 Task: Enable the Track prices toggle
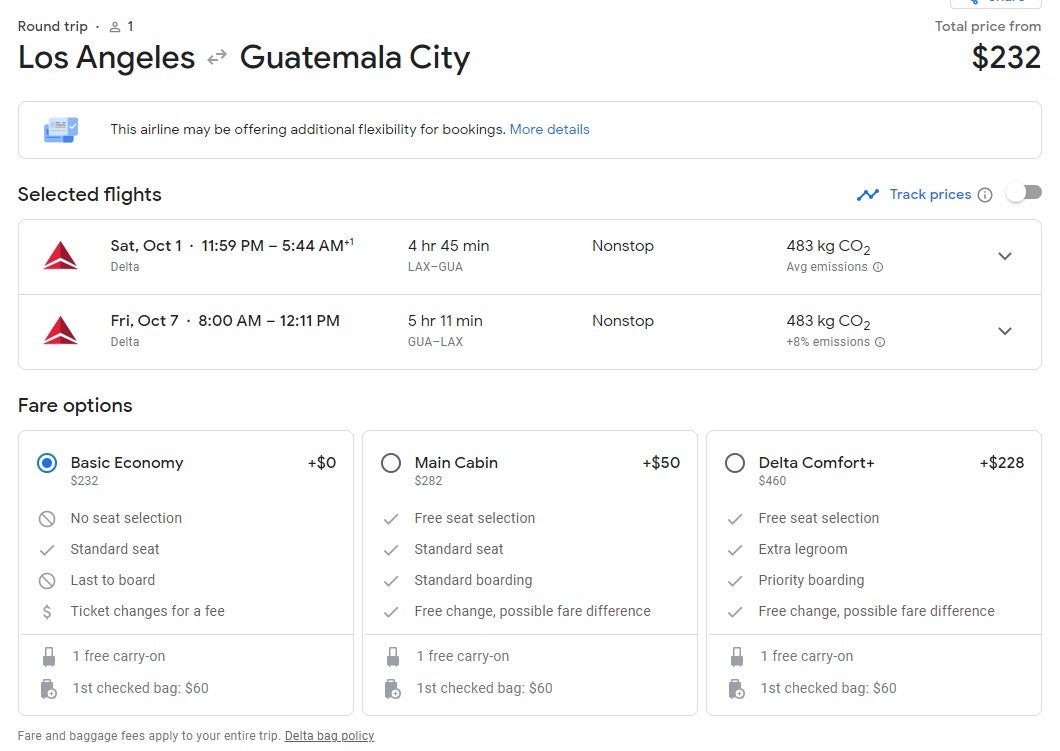[1023, 193]
